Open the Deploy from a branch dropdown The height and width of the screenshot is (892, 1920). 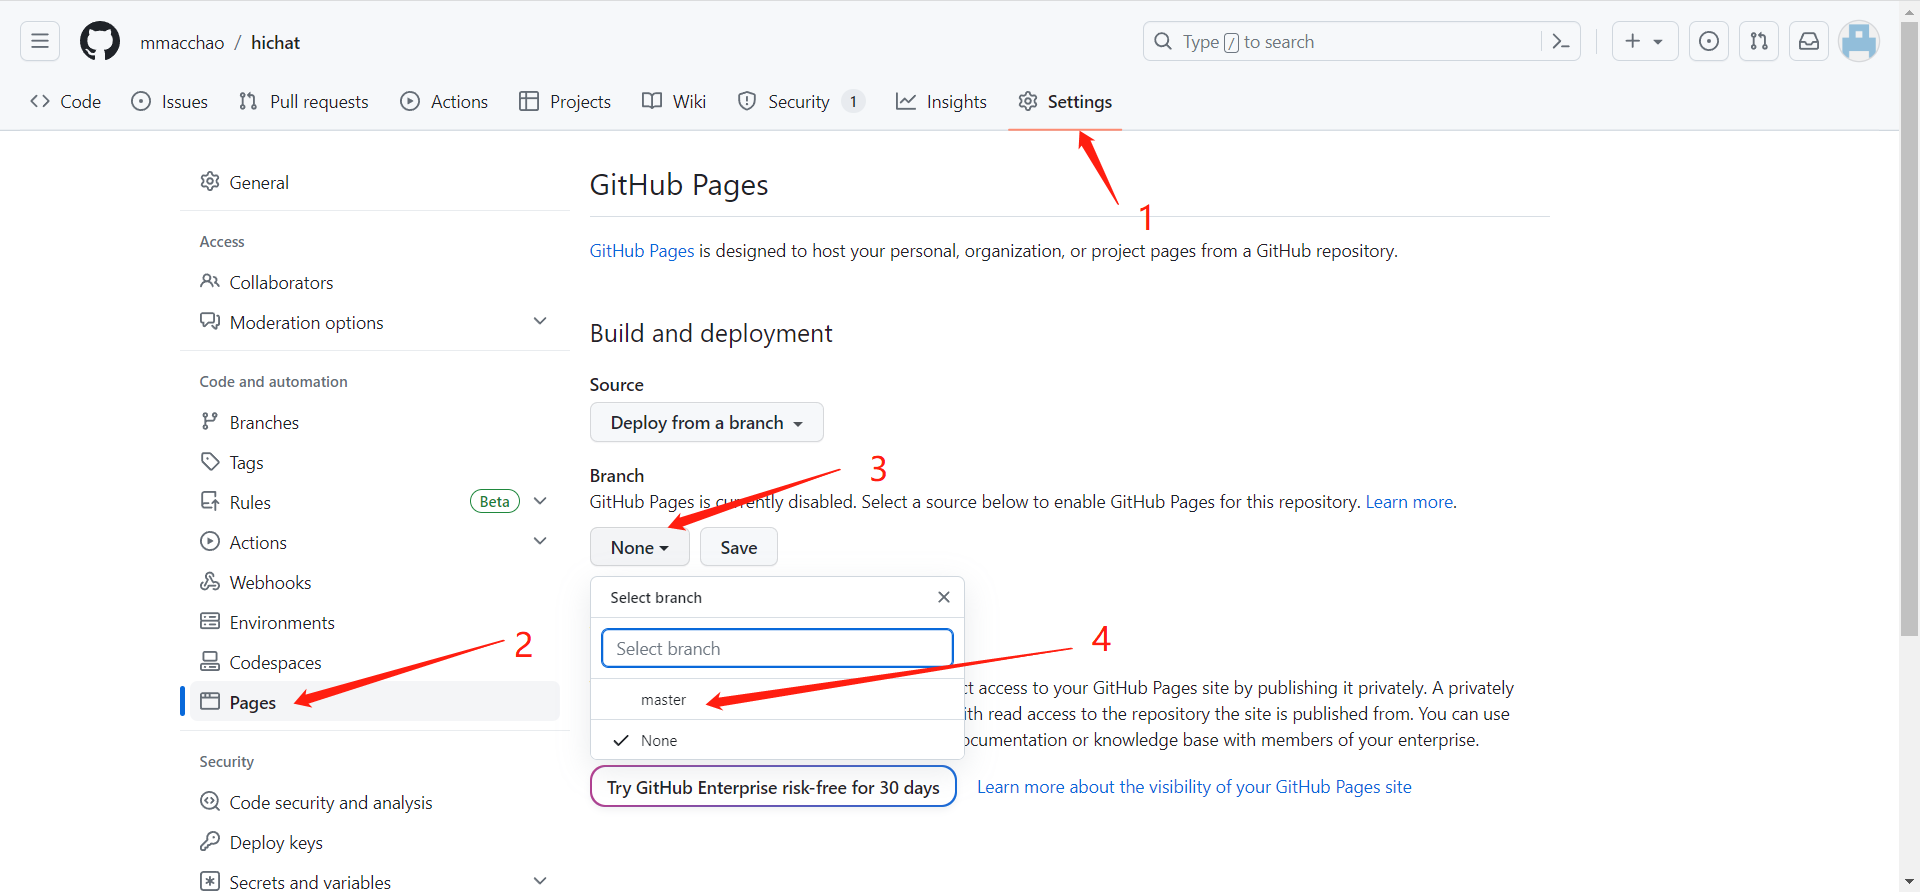point(706,422)
